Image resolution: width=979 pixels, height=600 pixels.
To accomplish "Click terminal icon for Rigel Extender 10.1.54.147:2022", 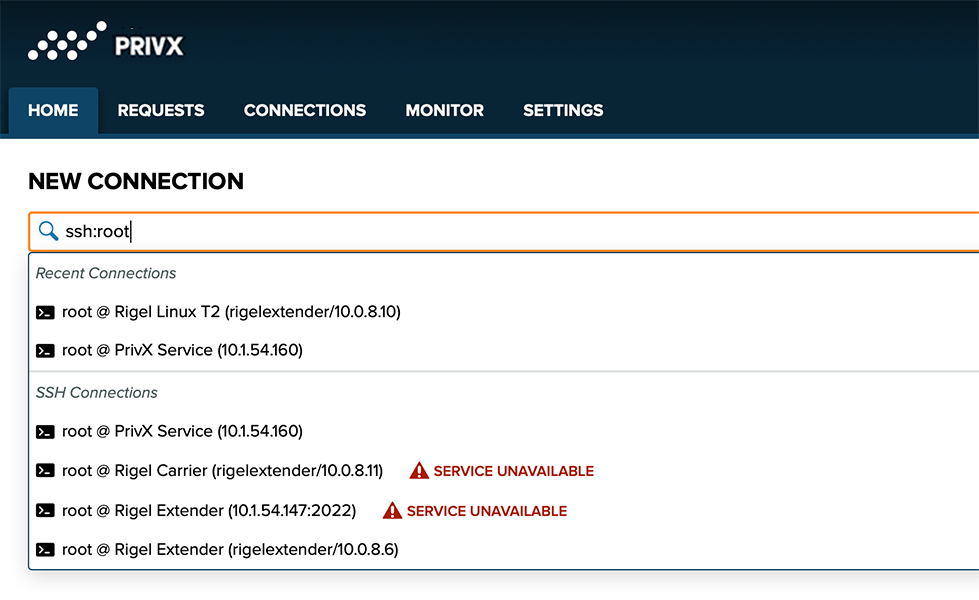I will pyautogui.click(x=45, y=511).
